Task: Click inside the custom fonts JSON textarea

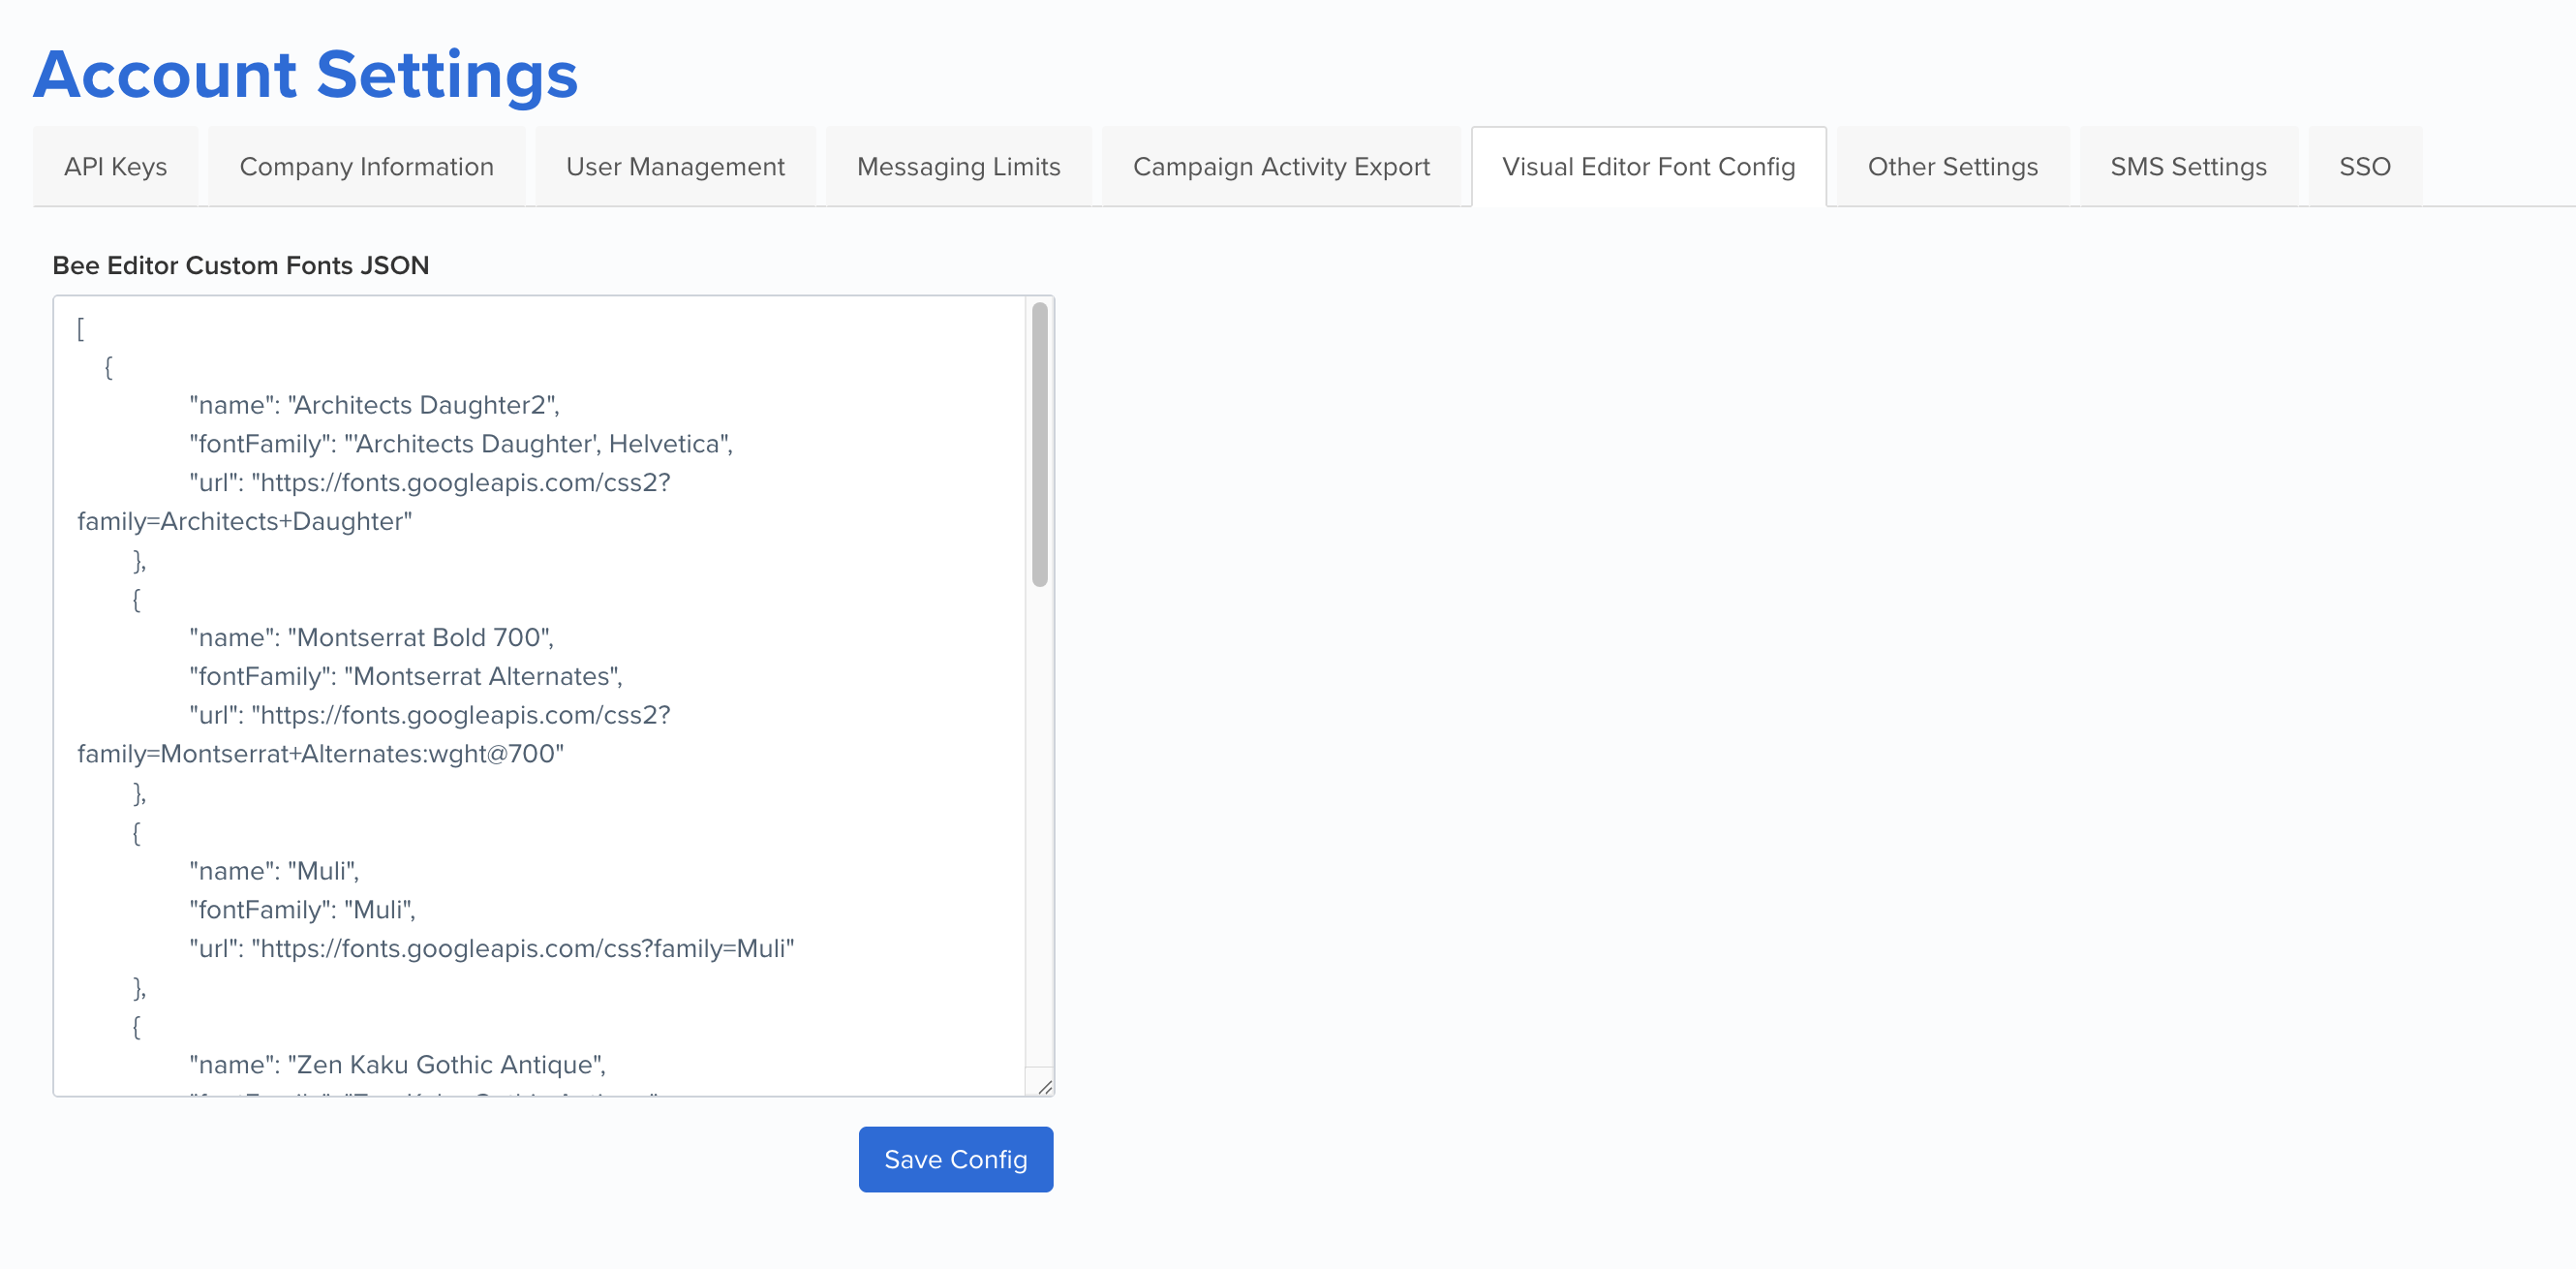Action: [x=550, y=700]
